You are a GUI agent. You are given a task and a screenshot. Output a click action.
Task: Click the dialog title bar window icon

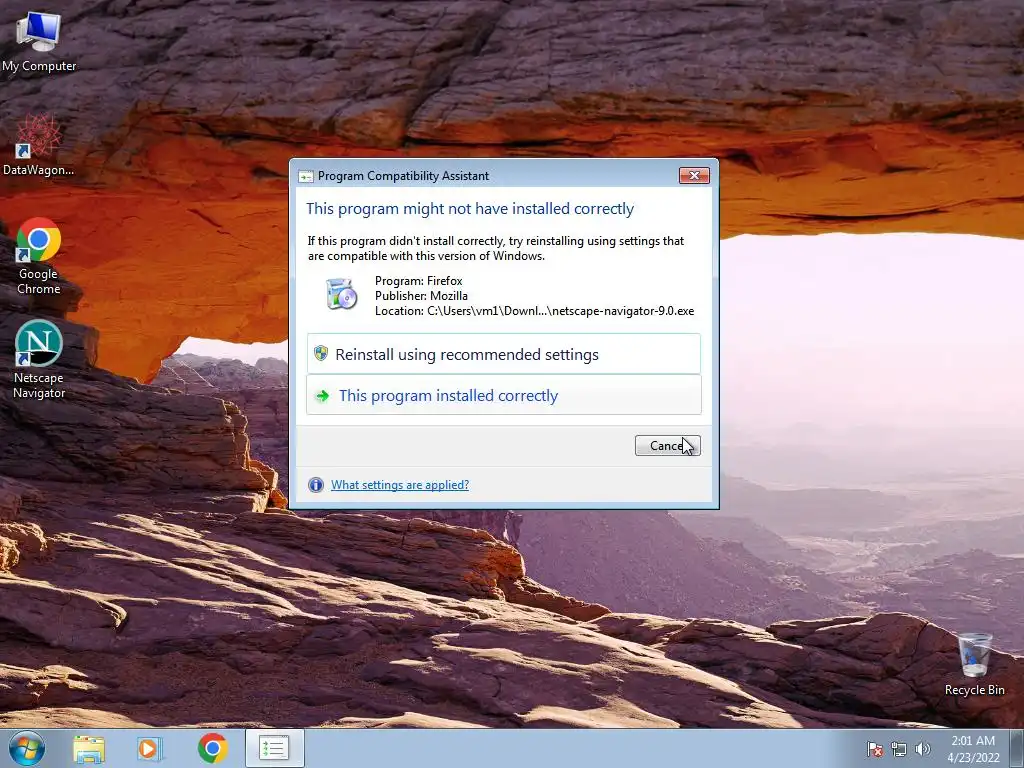[306, 176]
